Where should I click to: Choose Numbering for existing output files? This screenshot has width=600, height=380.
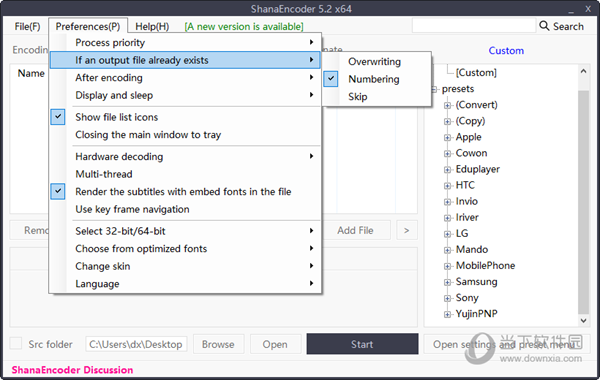pos(377,79)
